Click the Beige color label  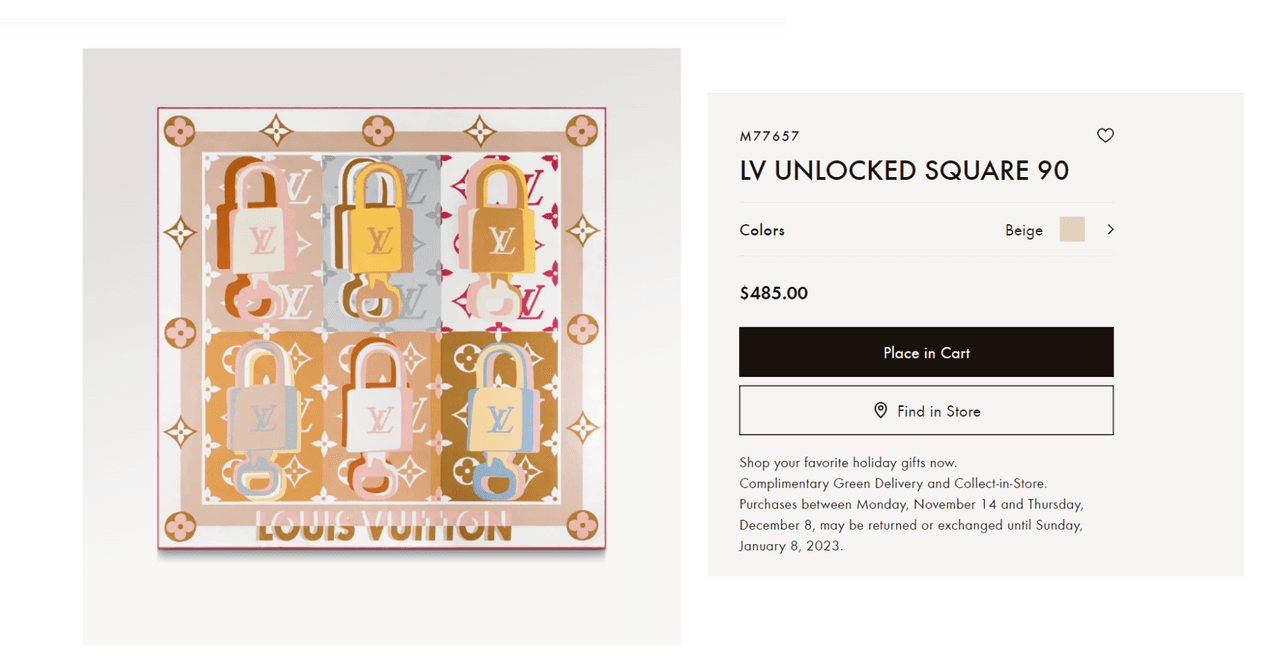(1023, 230)
